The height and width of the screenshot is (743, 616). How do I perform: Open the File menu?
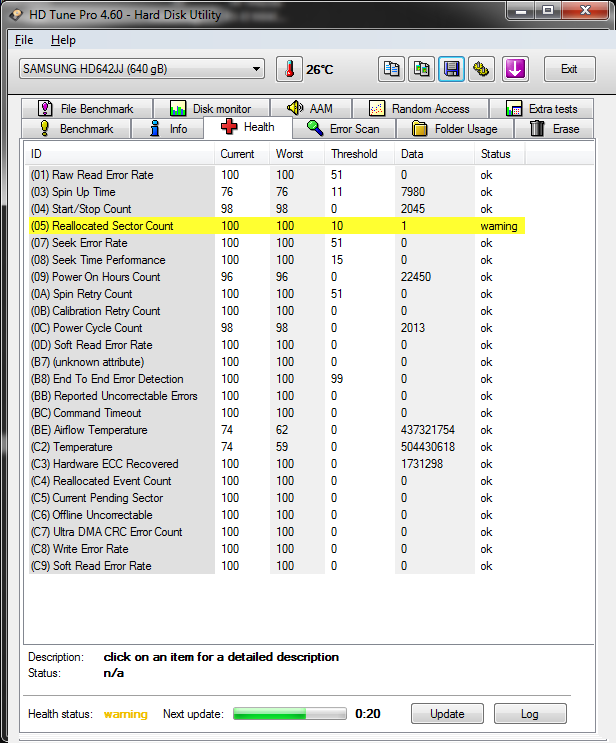[24, 40]
